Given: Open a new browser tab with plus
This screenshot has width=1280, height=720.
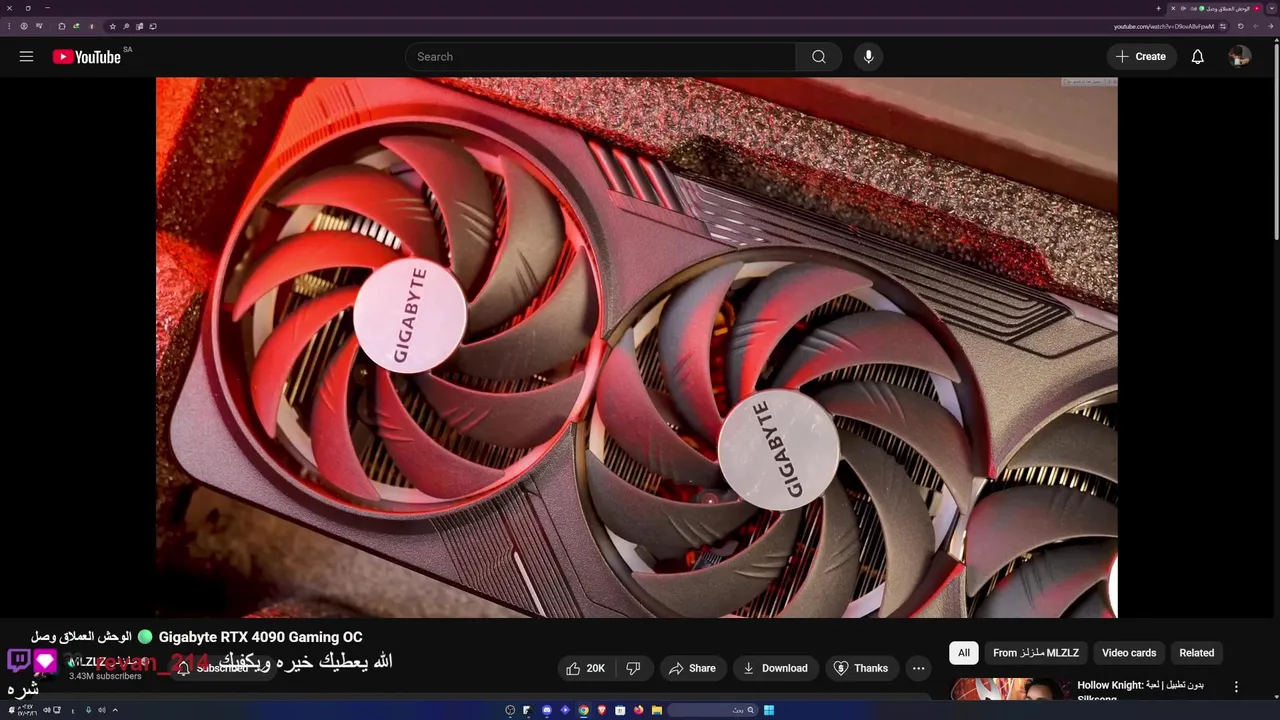Looking at the screenshot, I should [1158, 8].
